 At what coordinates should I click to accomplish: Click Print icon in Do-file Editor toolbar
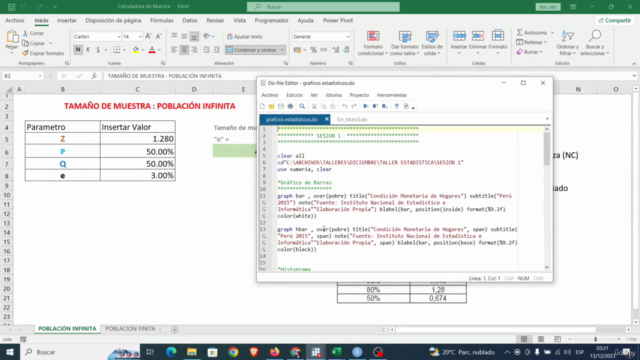(290, 106)
